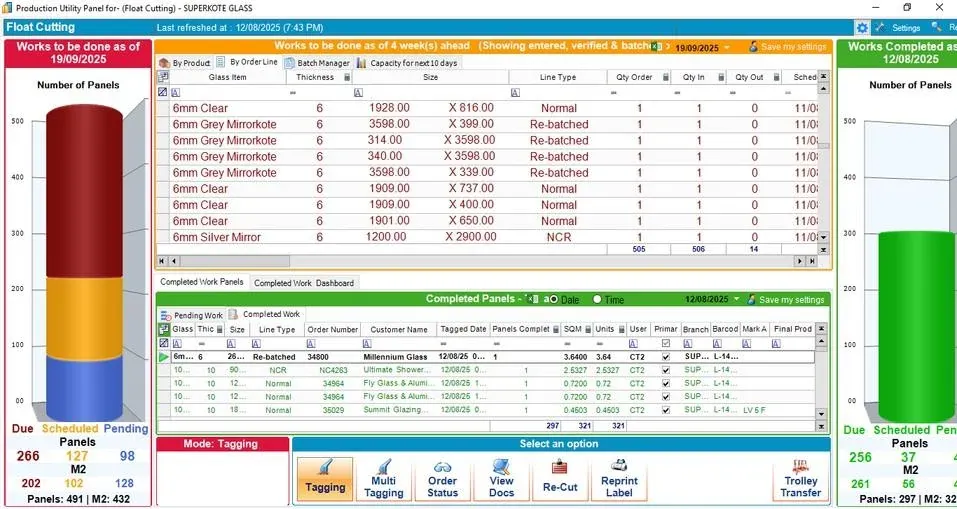
Task: Open the 12/08/2025 date dropdown
Action: (x=737, y=299)
